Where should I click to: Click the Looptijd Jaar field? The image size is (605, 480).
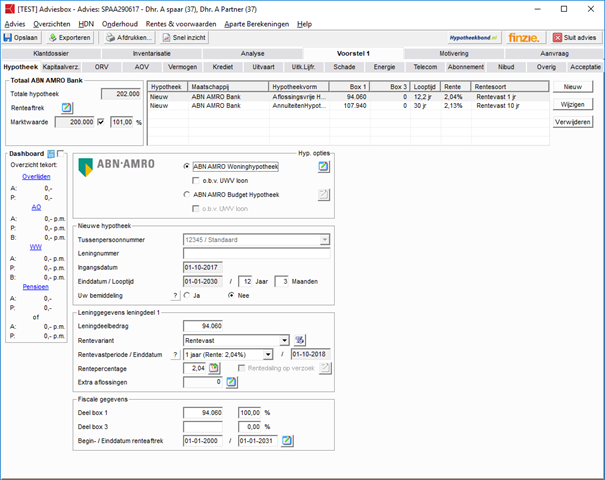[245, 282]
